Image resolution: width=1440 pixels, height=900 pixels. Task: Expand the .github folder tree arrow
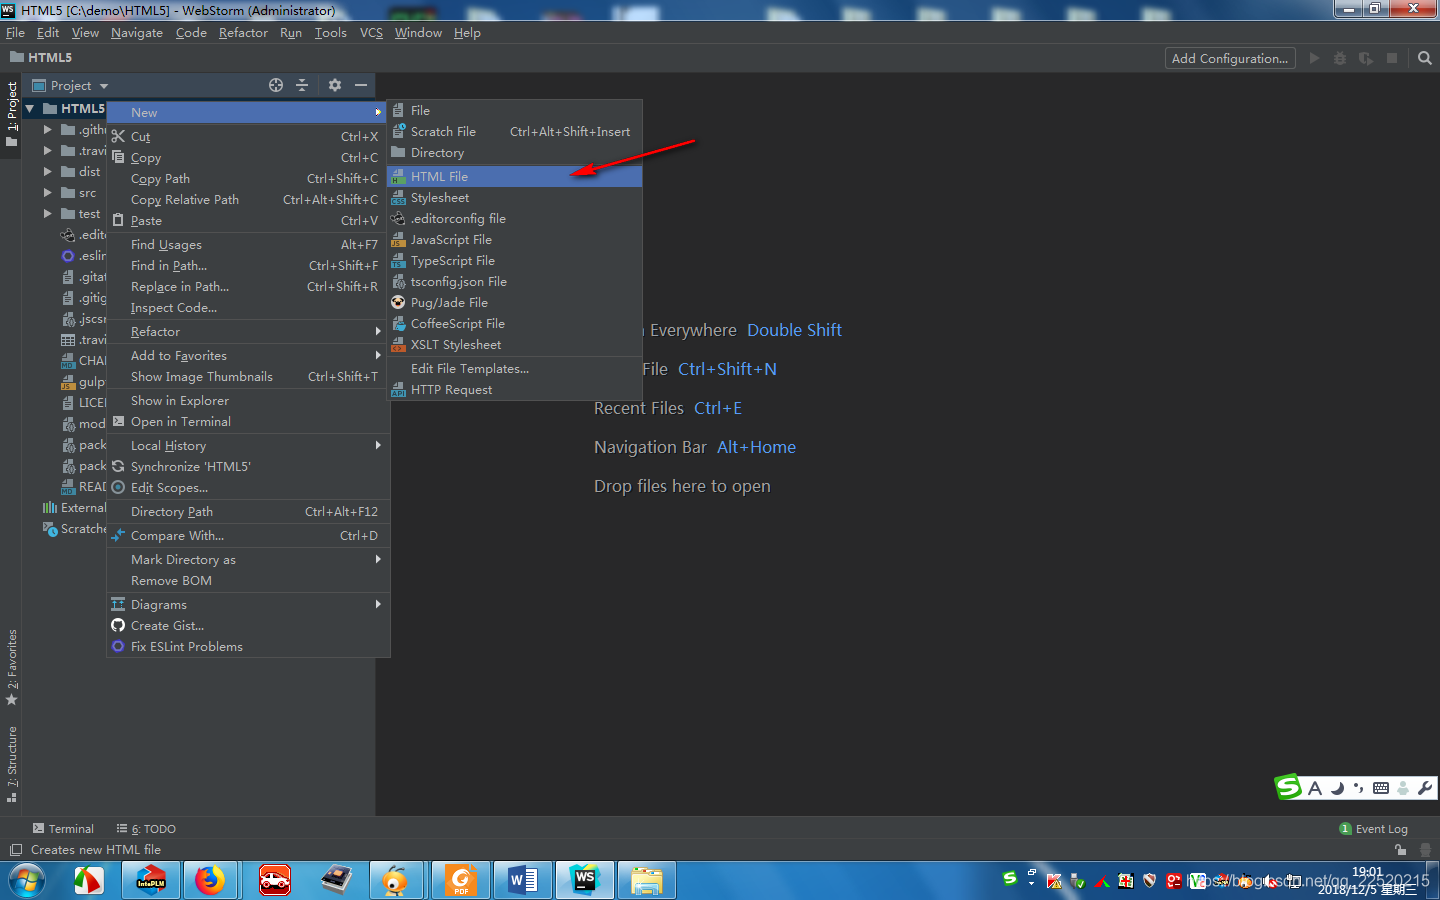pyautogui.click(x=47, y=129)
